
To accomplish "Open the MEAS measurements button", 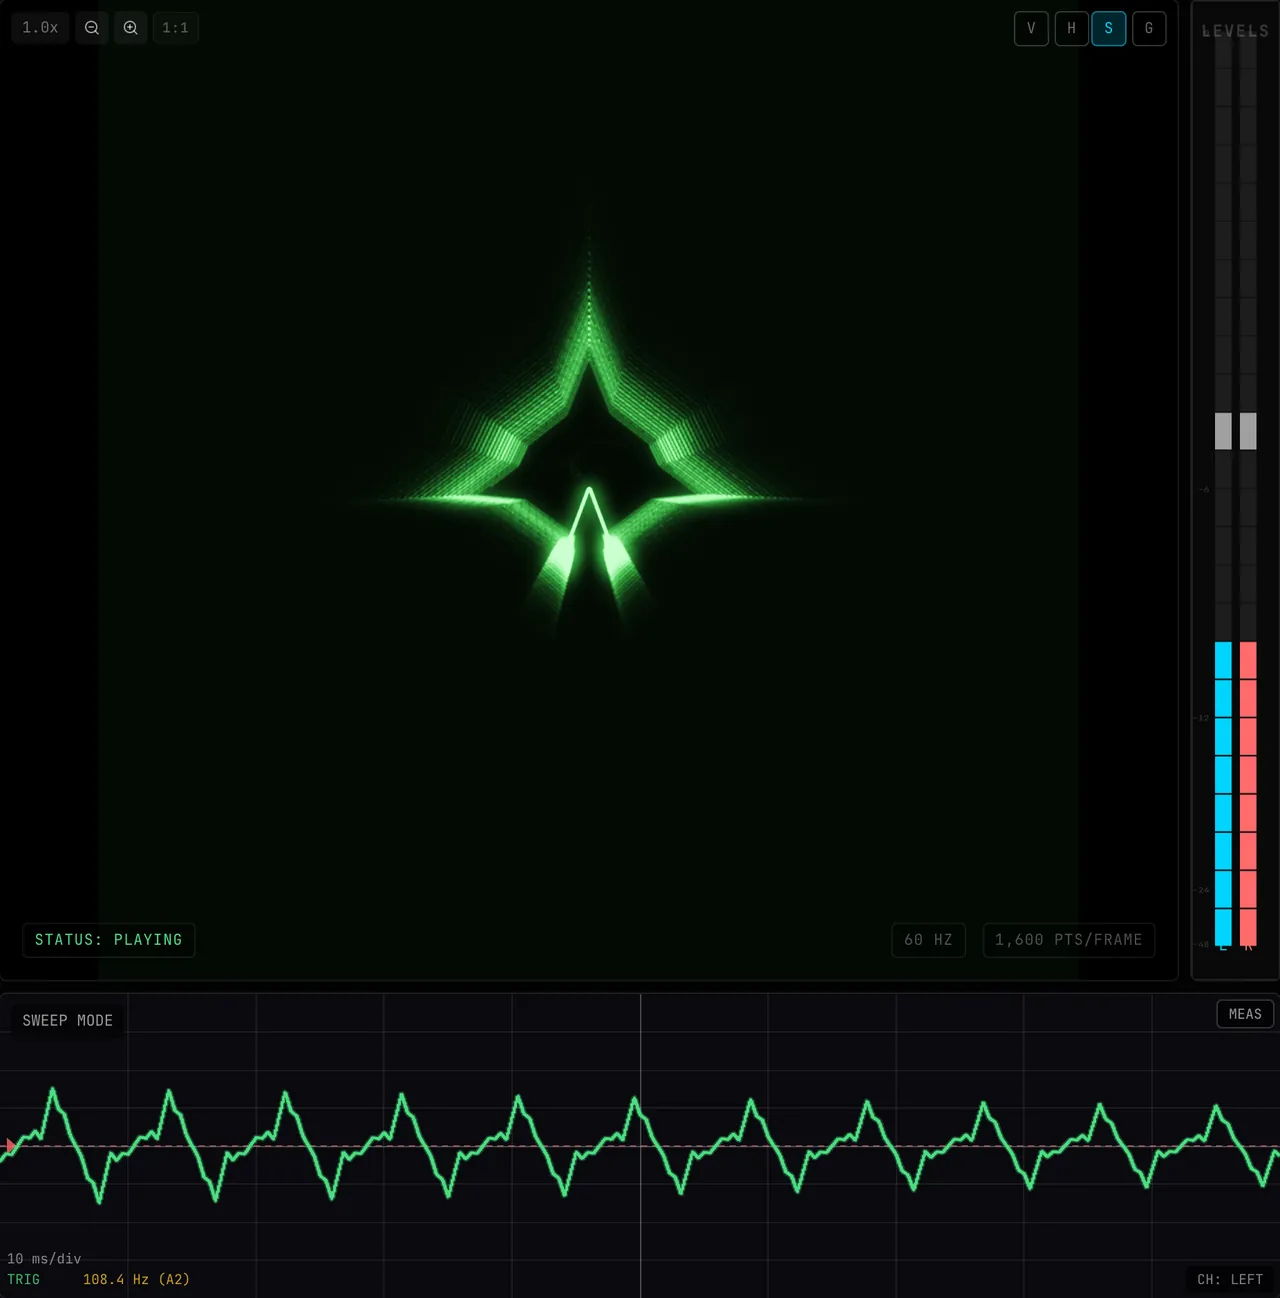I will [1245, 1014].
